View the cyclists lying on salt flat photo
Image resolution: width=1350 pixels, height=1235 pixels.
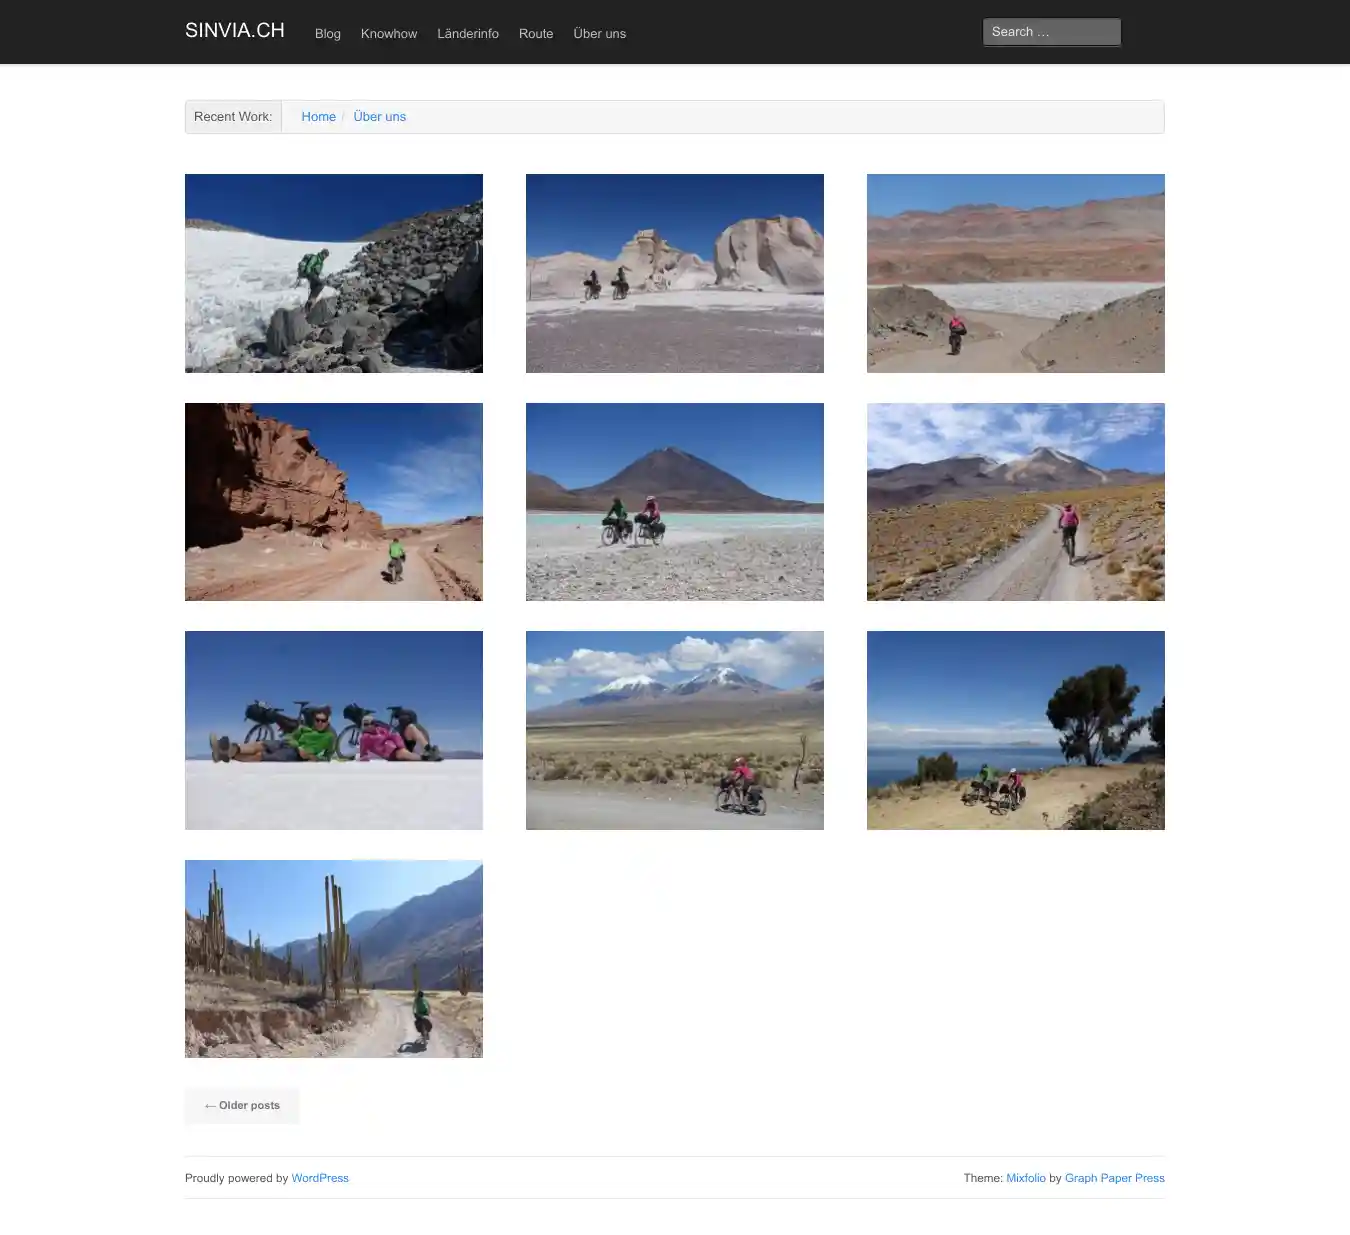coord(333,730)
